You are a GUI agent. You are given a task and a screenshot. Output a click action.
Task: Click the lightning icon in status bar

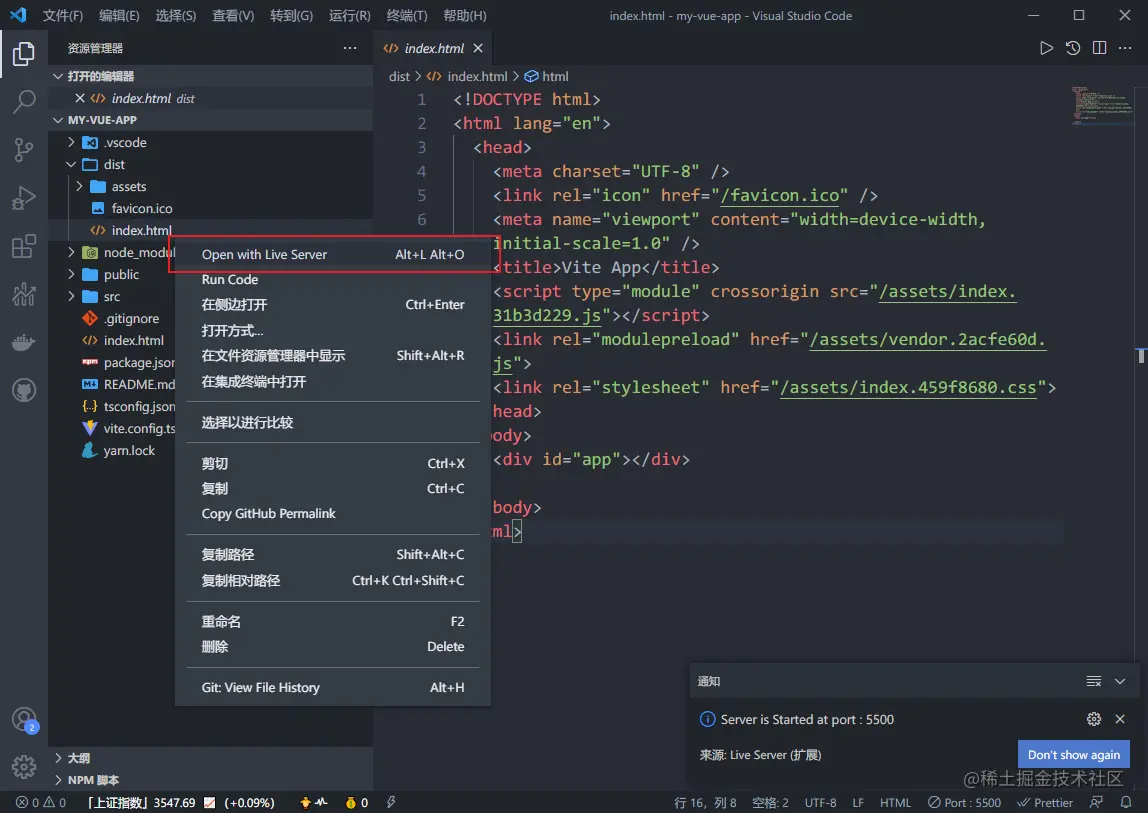point(391,803)
